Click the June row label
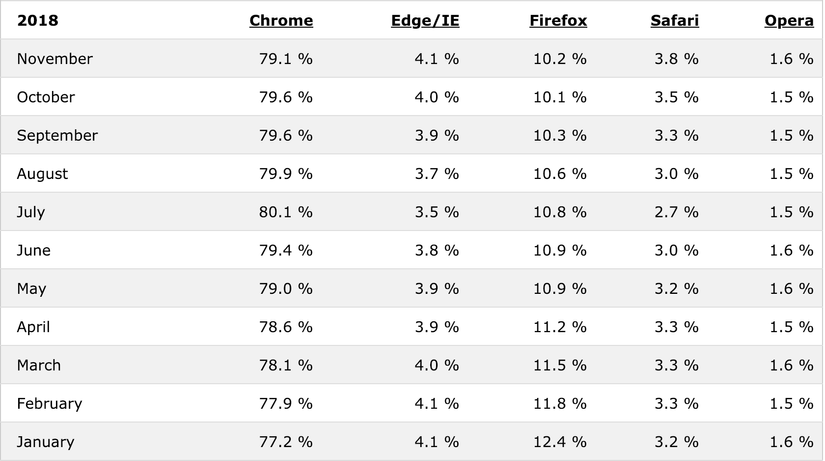This screenshot has height=461, width=825. [34, 250]
